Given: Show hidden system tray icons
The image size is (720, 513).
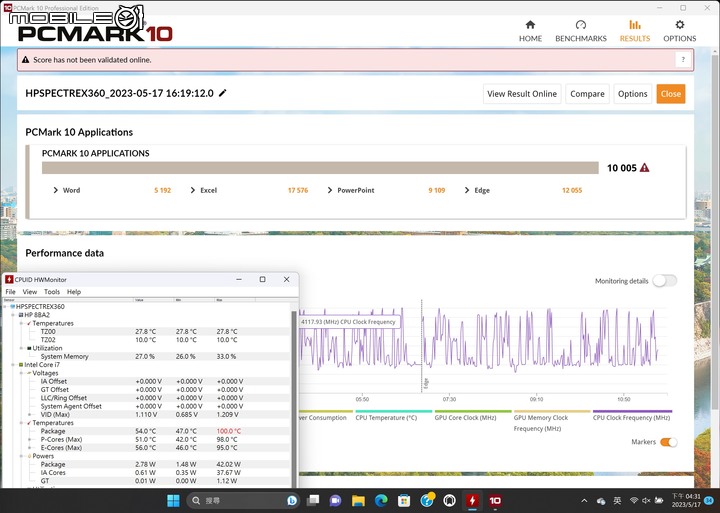Looking at the screenshot, I should (584, 501).
